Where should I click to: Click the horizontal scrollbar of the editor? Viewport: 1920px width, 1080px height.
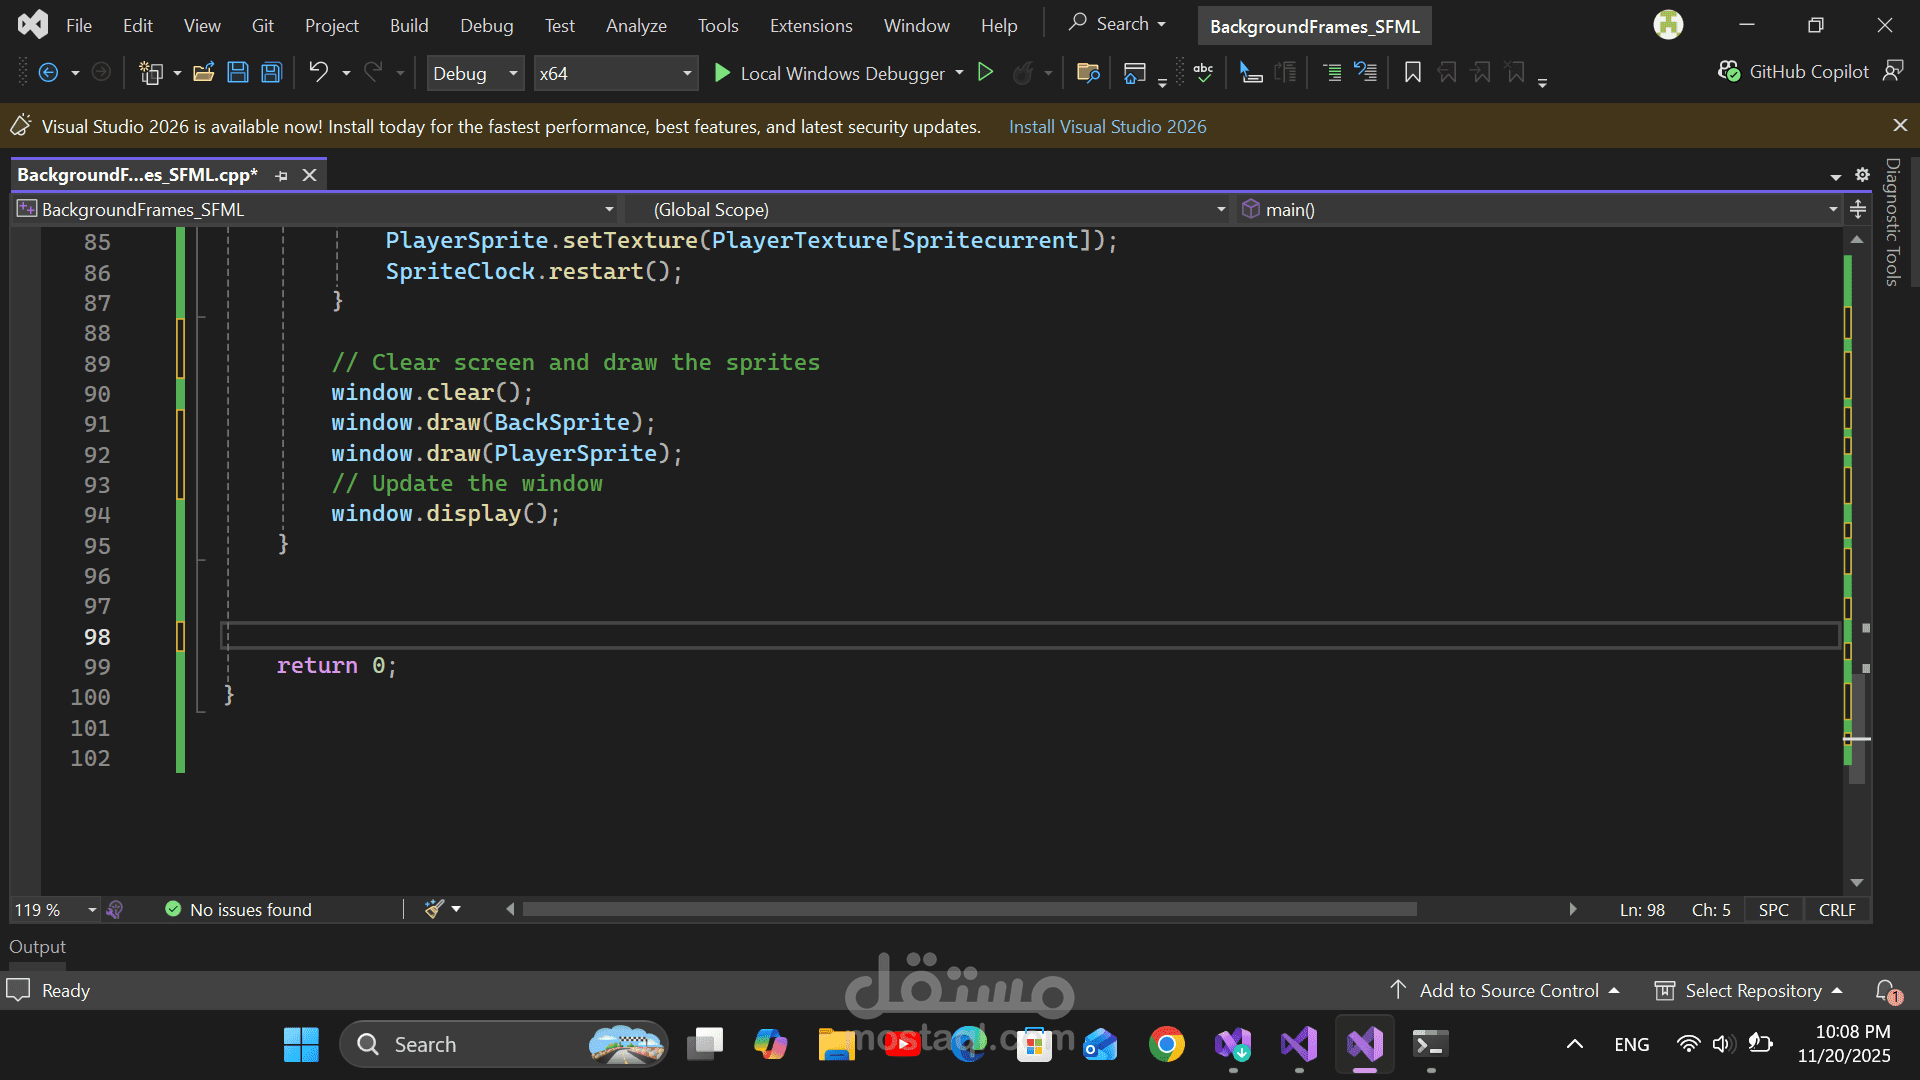tap(968, 909)
